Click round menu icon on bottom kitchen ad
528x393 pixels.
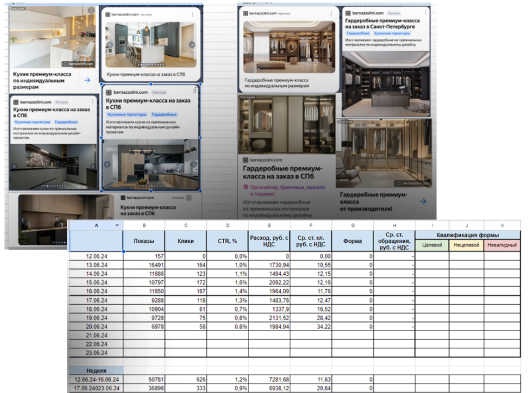pyautogui.click(x=189, y=198)
